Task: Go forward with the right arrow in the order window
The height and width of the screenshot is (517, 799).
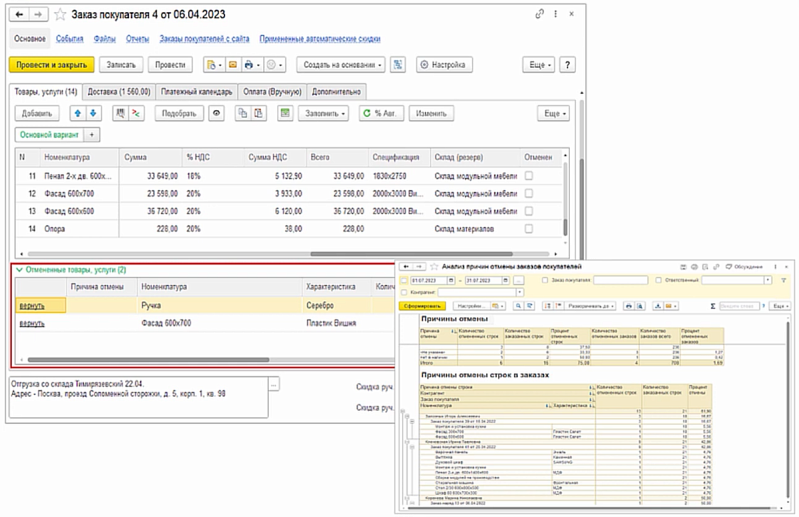Action: tap(38, 14)
